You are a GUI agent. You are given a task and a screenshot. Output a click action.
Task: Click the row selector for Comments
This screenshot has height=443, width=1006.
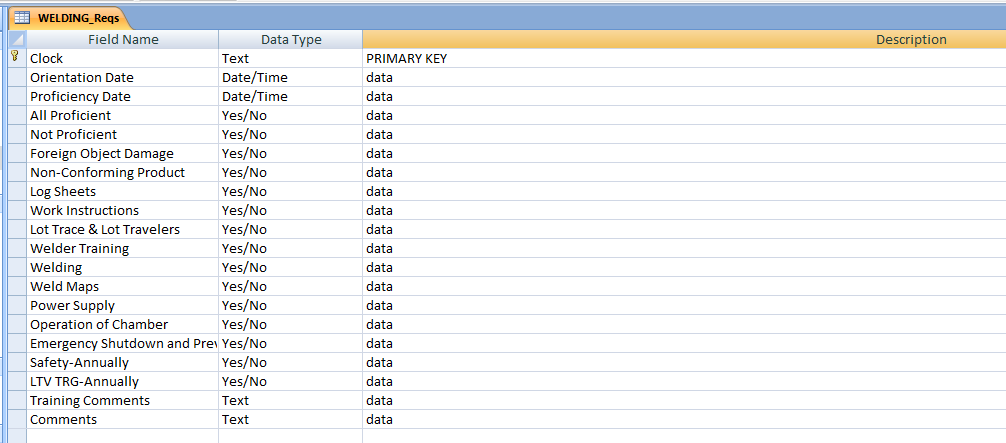coord(16,419)
